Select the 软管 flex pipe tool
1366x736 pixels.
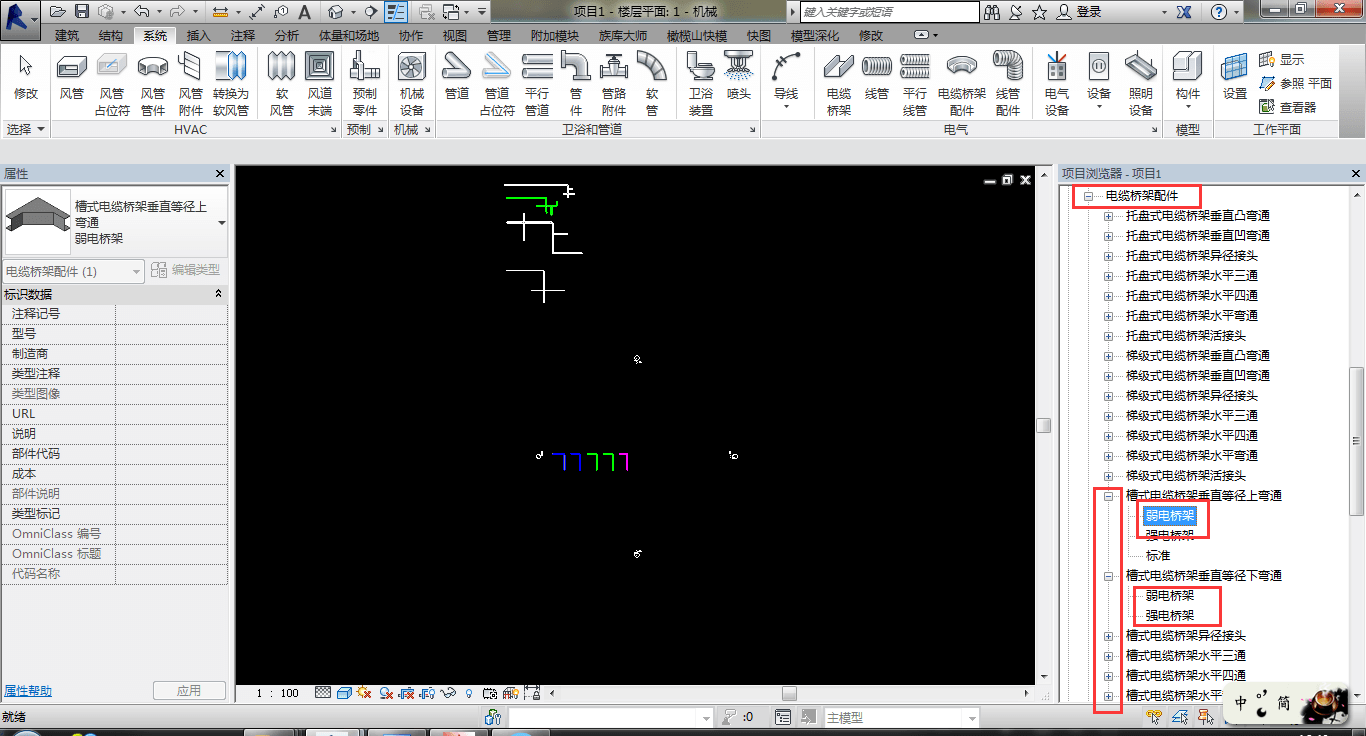point(652,83)
